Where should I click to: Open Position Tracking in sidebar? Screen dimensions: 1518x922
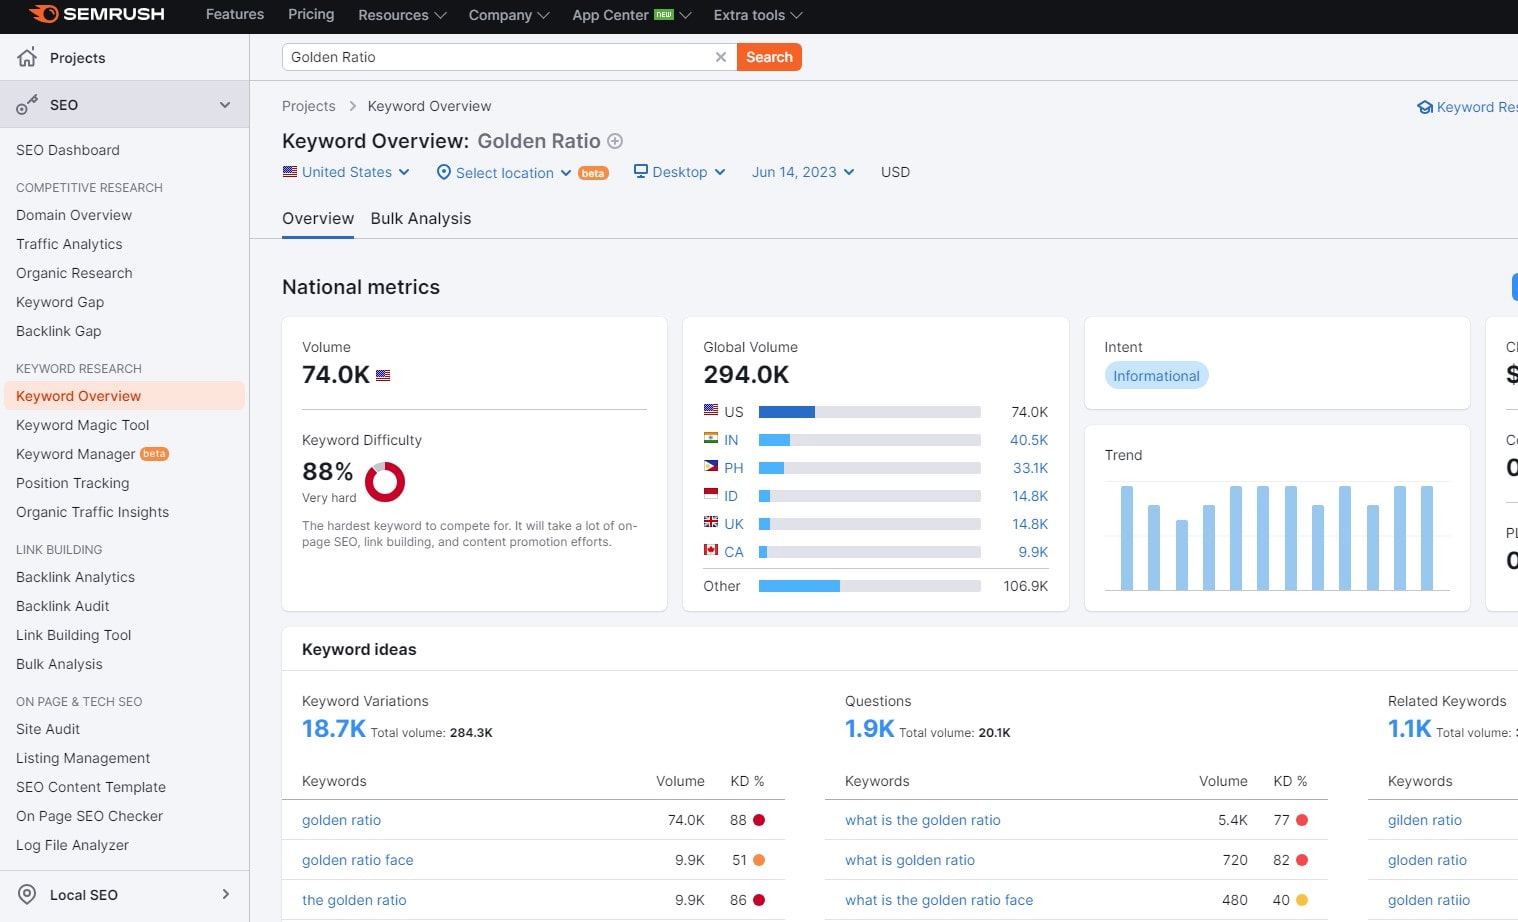(x=73, y=483)
